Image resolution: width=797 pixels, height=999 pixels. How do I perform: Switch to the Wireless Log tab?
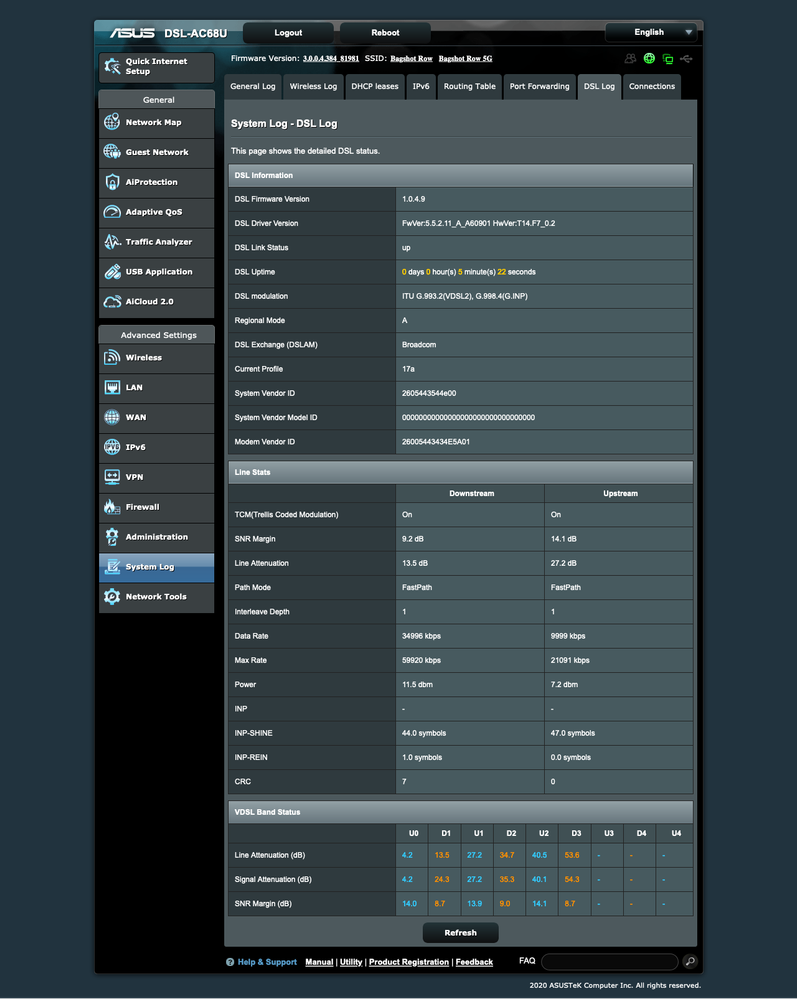(x=313, y=87)
